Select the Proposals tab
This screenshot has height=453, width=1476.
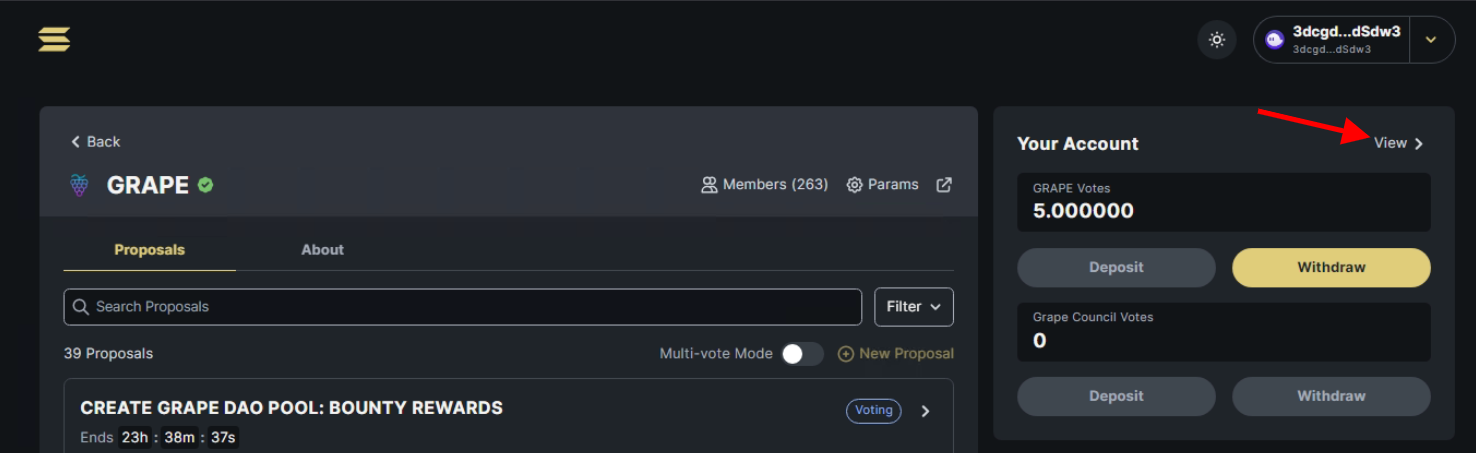(x=149, y=250)
